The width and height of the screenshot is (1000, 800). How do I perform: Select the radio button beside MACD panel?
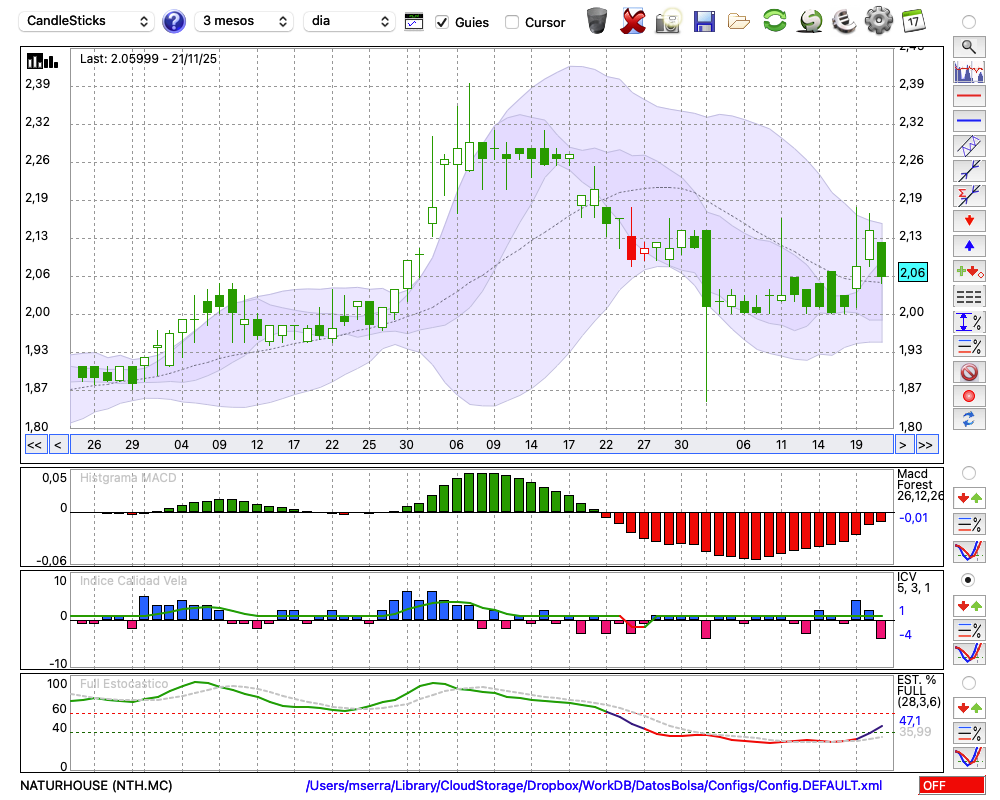point(968,472)
